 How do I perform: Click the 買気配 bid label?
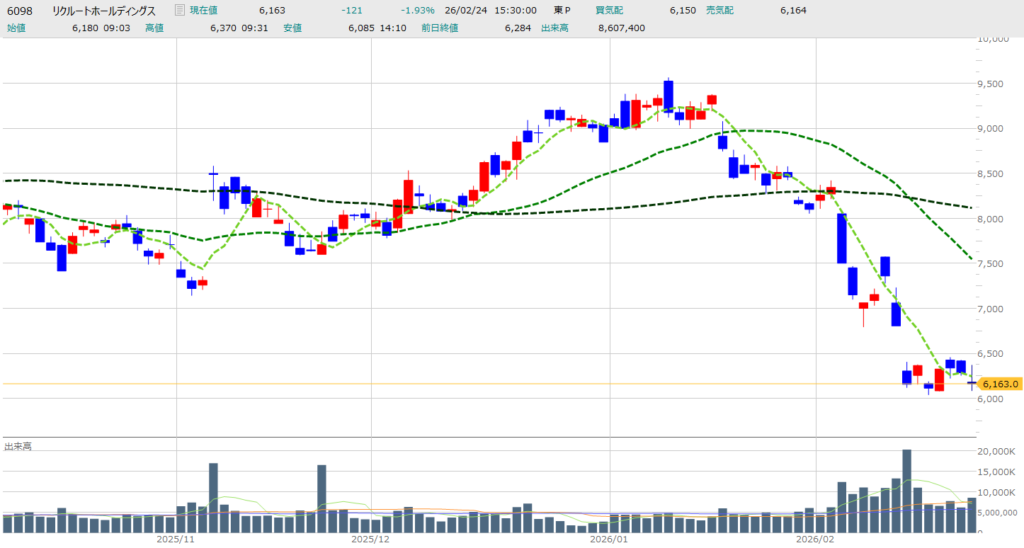[608, 10]
